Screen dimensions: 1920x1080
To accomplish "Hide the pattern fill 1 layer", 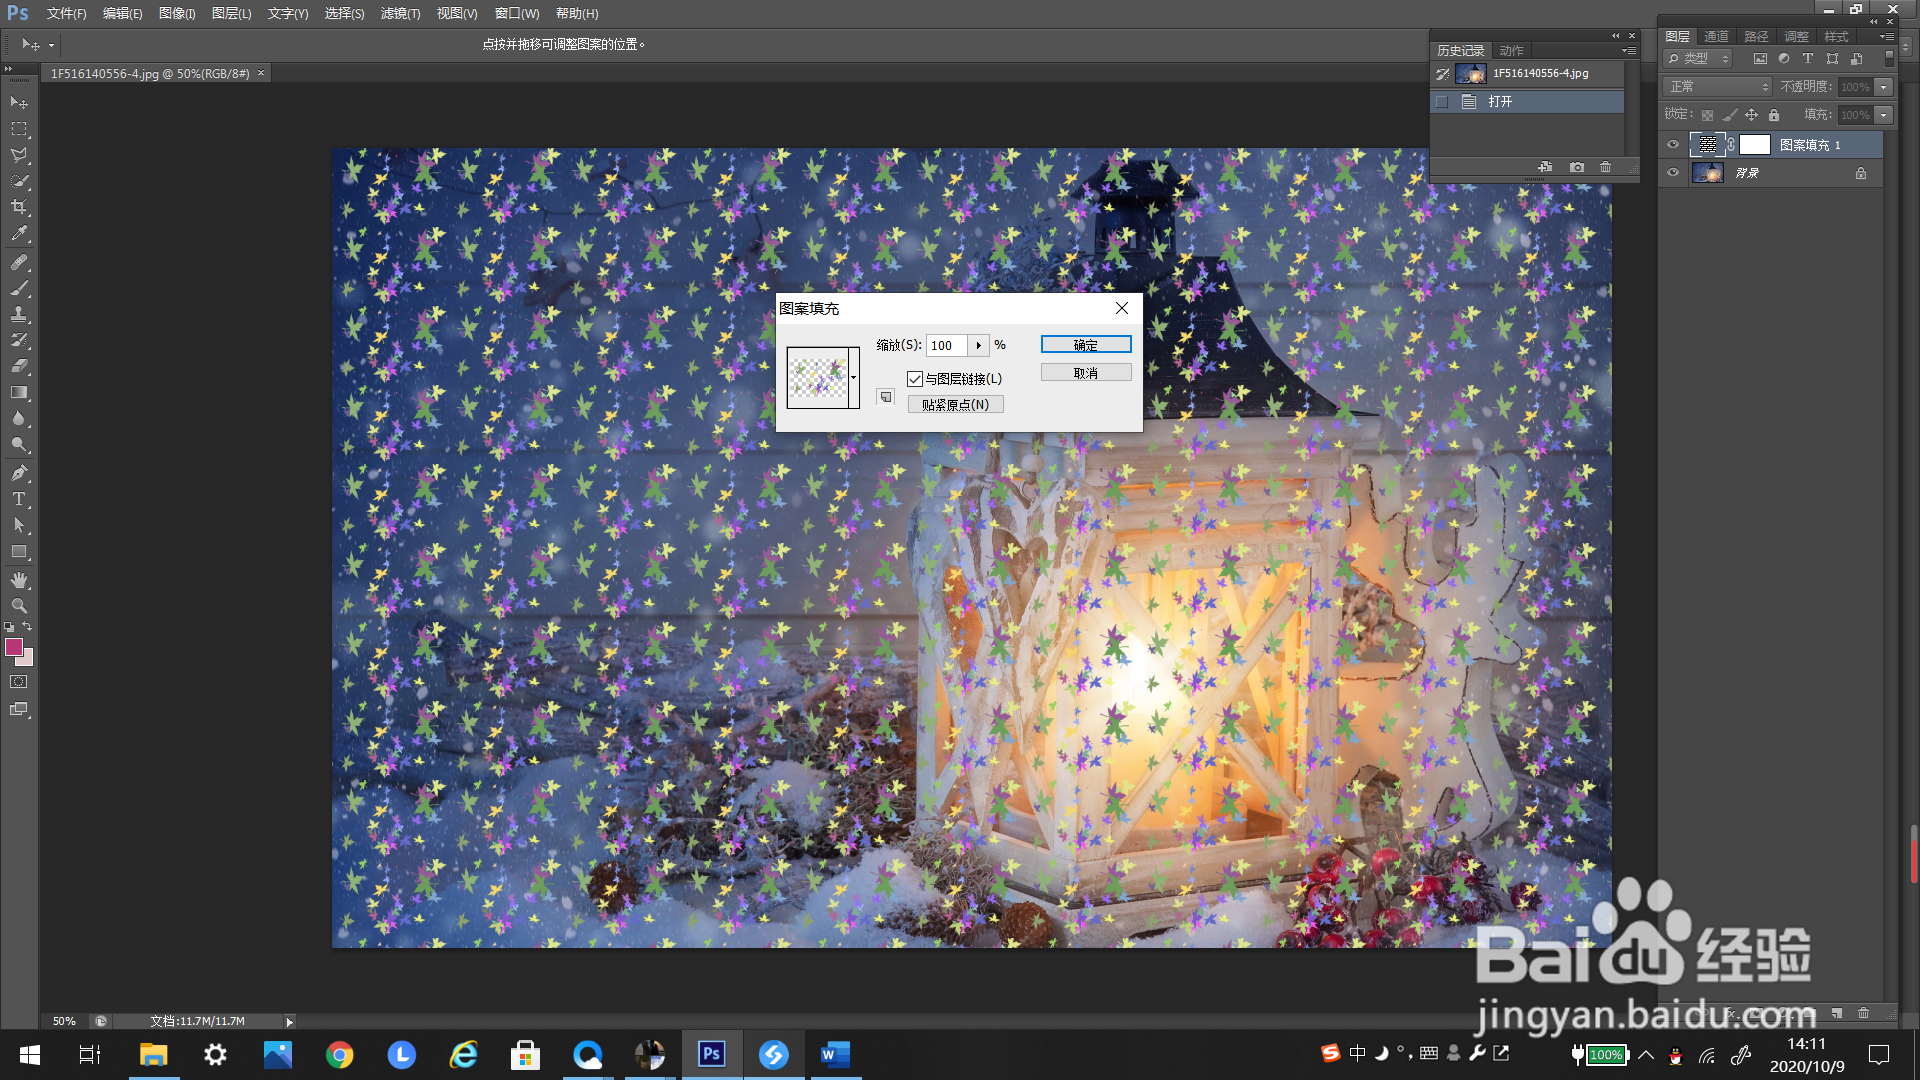I will (1673, 145).
